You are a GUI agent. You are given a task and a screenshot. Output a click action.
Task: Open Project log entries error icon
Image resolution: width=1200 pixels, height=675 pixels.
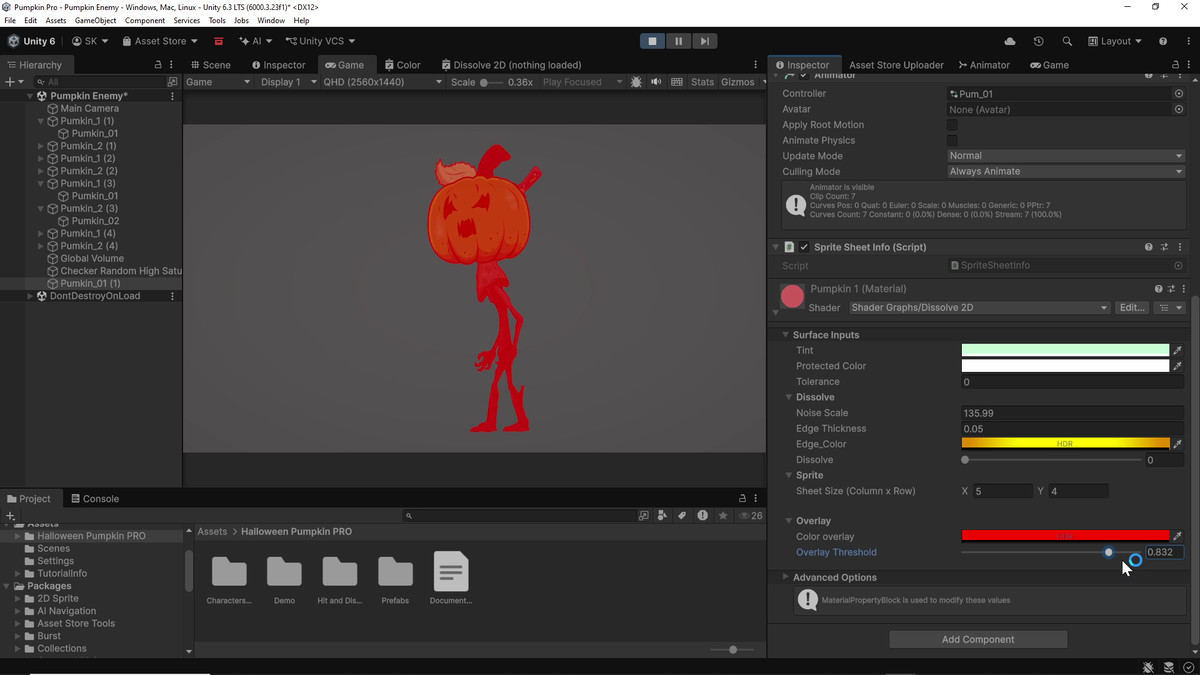(702, 516)
